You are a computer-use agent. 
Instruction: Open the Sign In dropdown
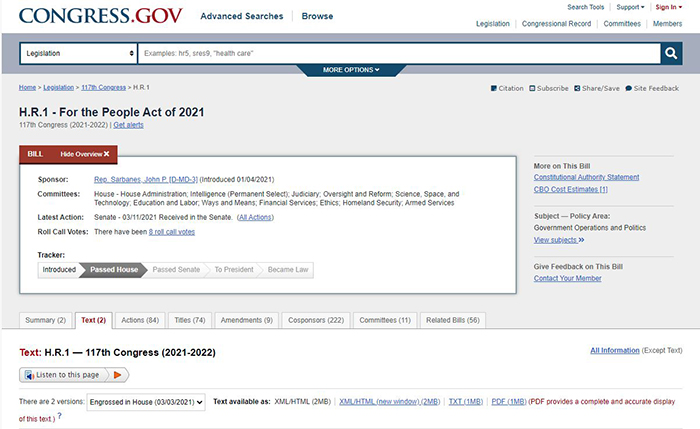[669, 7]
